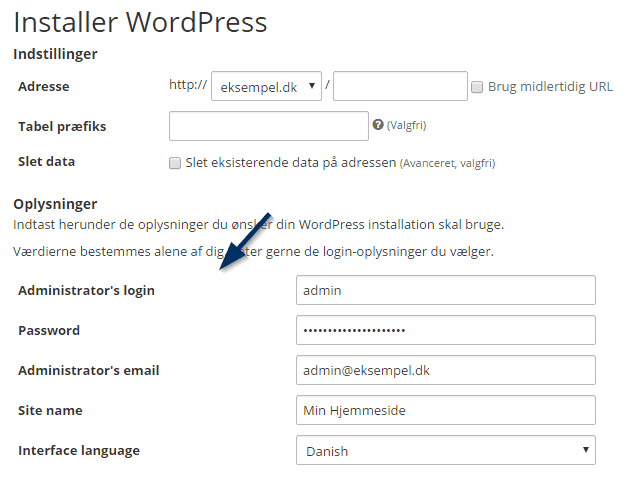
Task: Click the Installer WordPress heading
Action: 140,22
